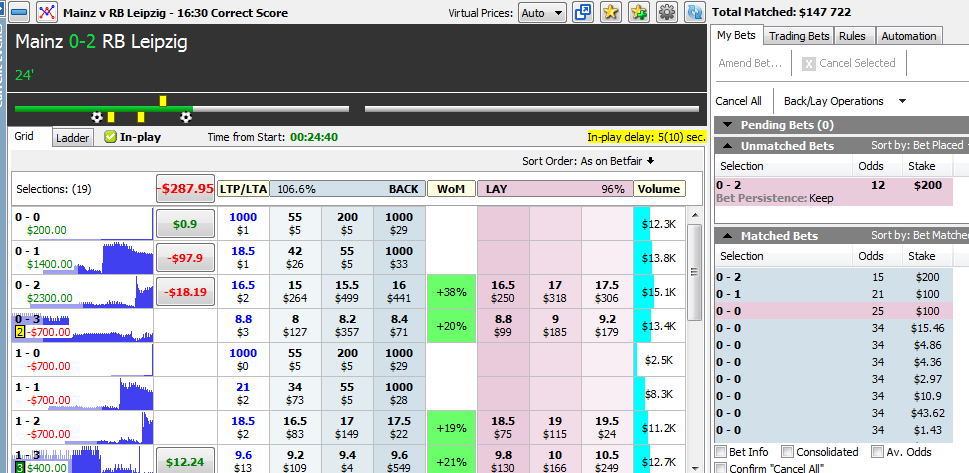Select matched 0 - 0 bet with stake $43.62
This screenshot has height=473, width=969.
click(x=833, y=413)
